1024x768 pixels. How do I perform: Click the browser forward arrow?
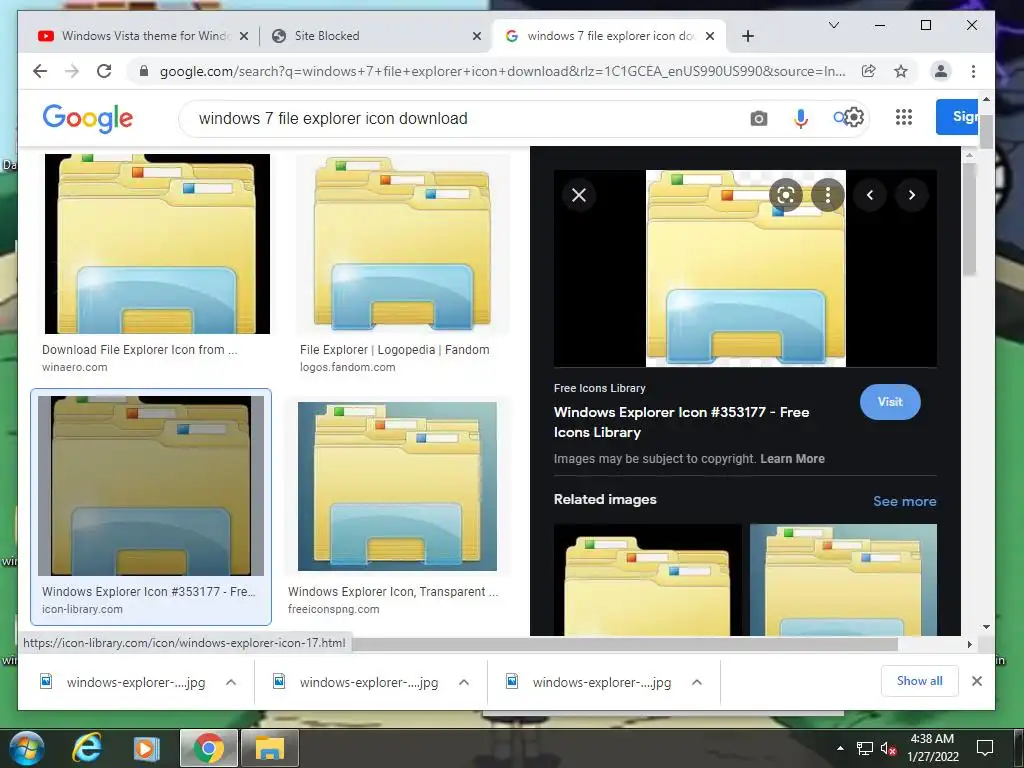click(72, 71)
